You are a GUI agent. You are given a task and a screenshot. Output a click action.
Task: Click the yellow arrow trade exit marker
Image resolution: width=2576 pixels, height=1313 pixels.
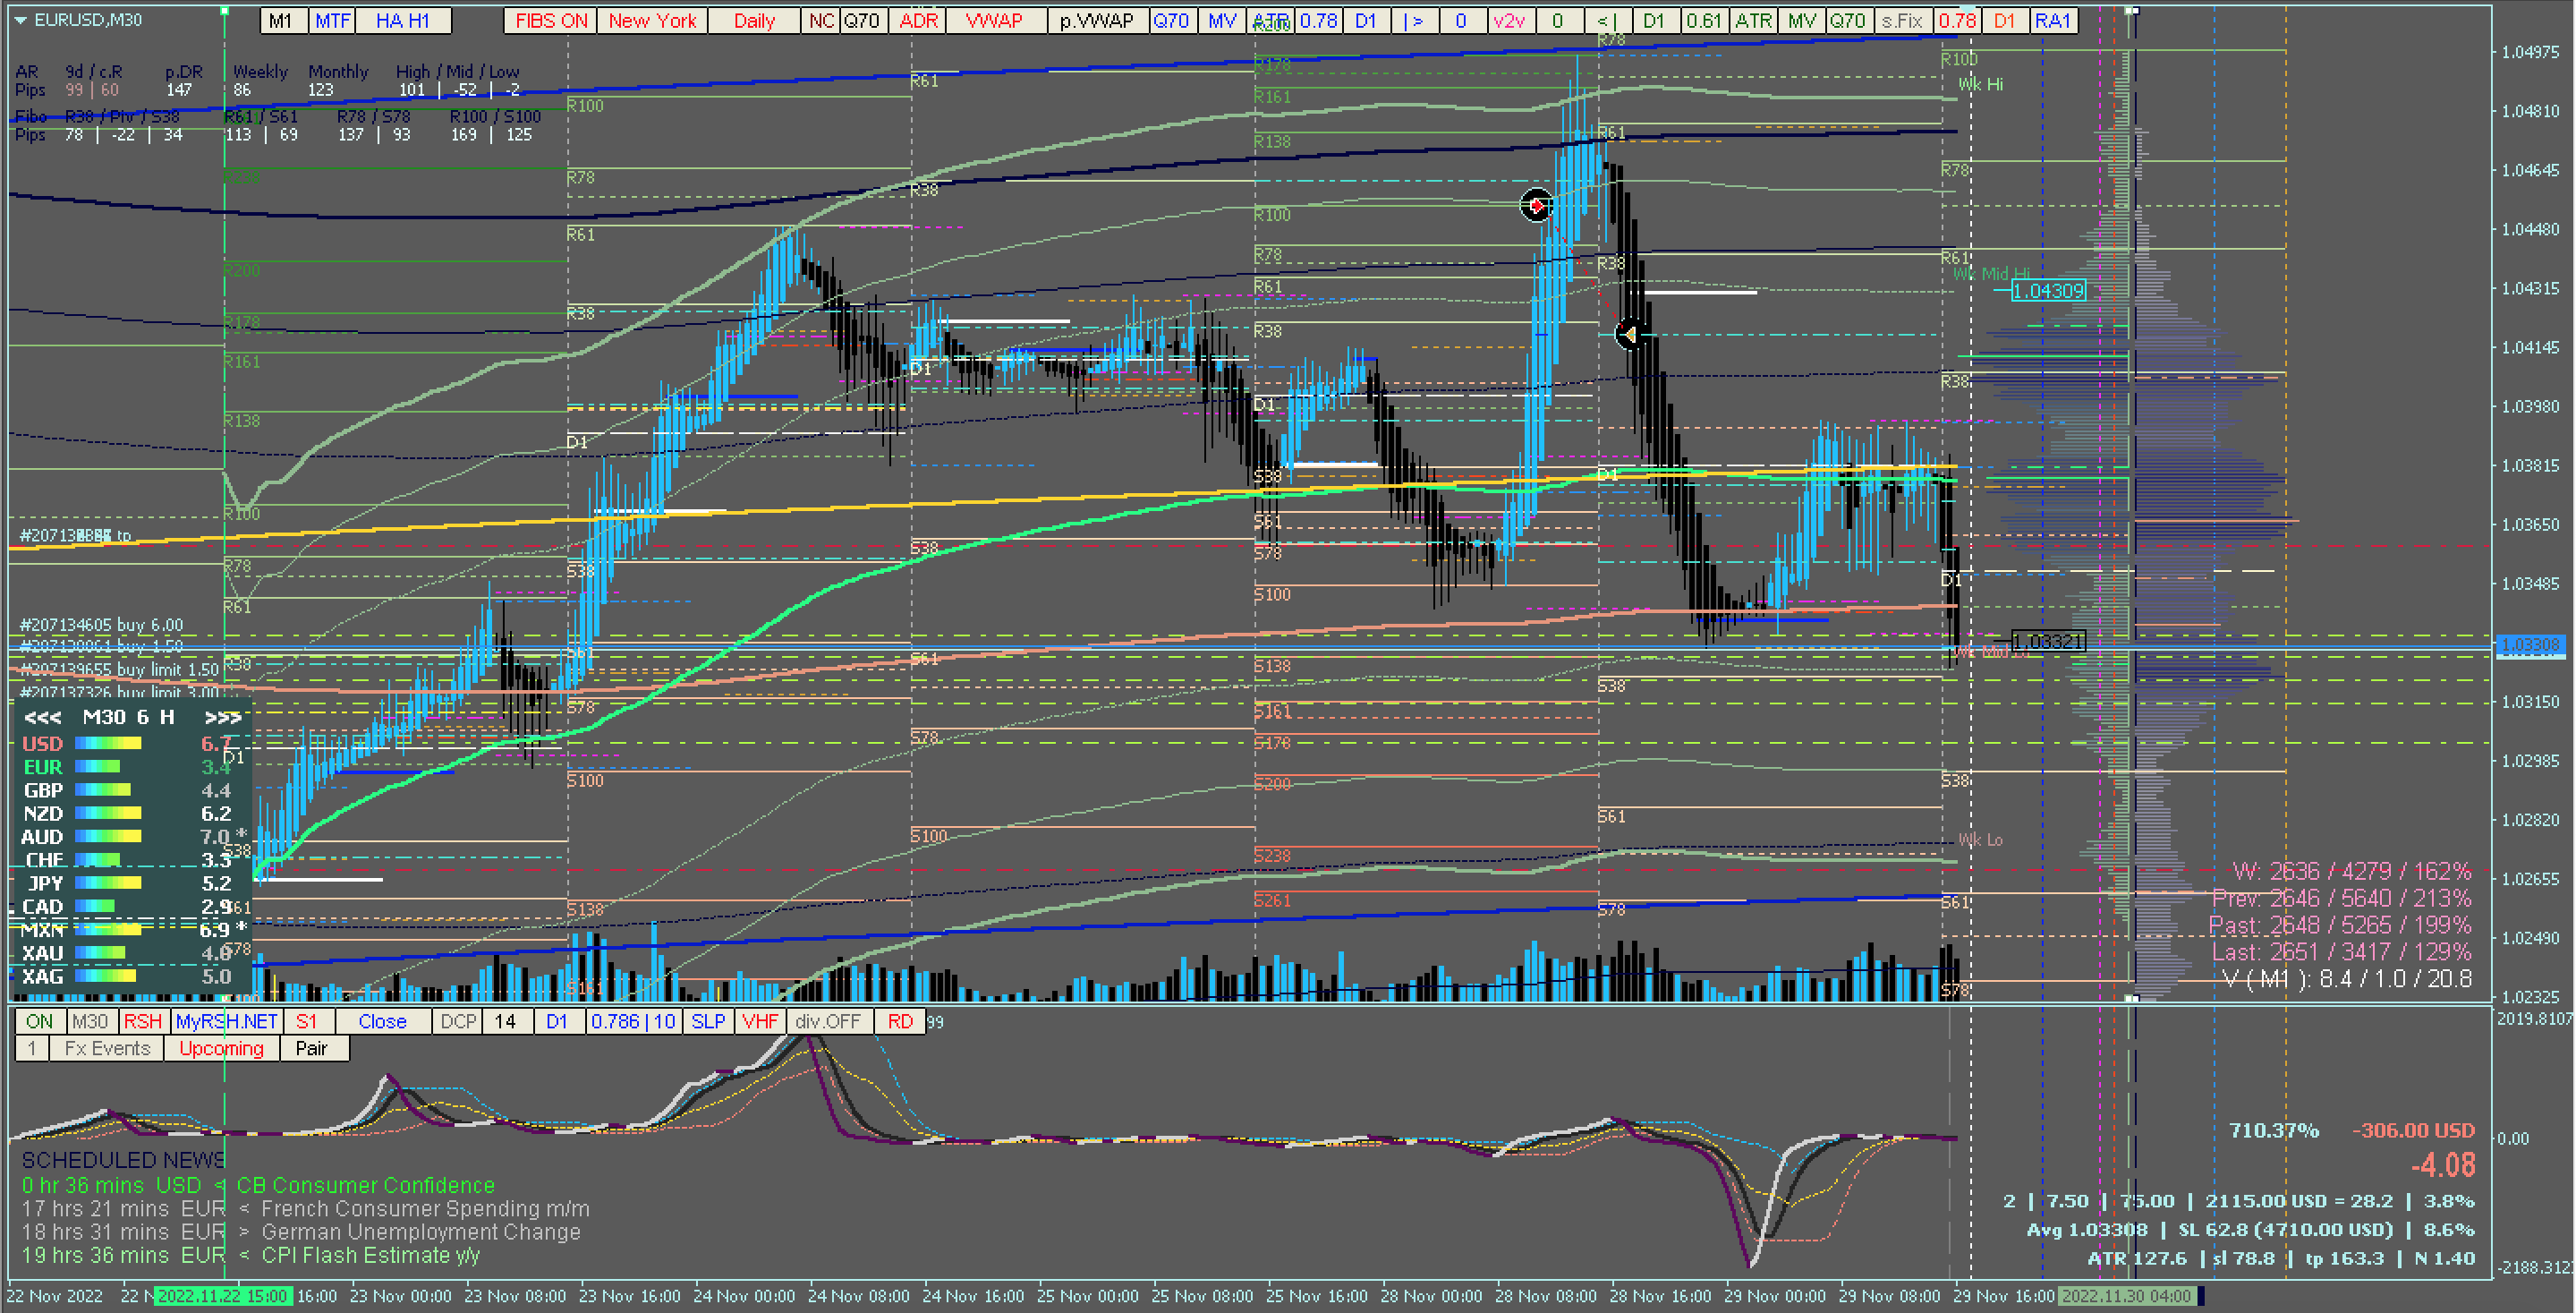click(1629, 334)
